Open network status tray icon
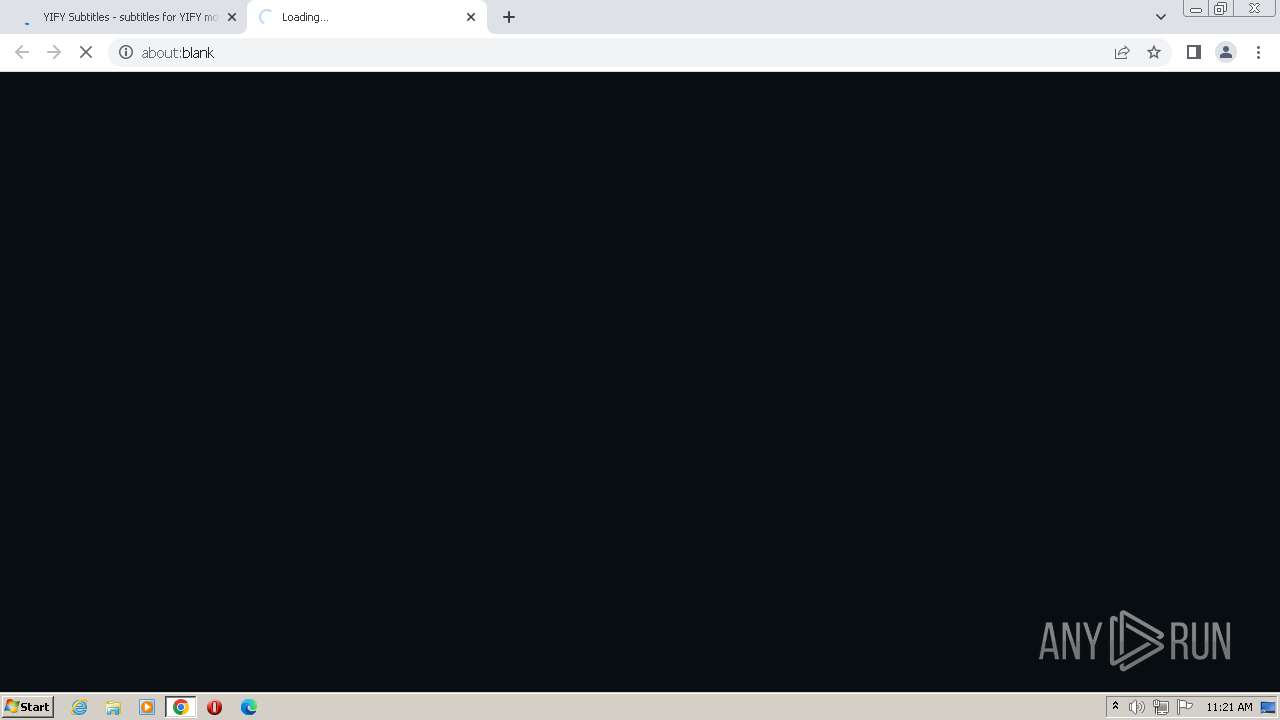 point(1161,707)
